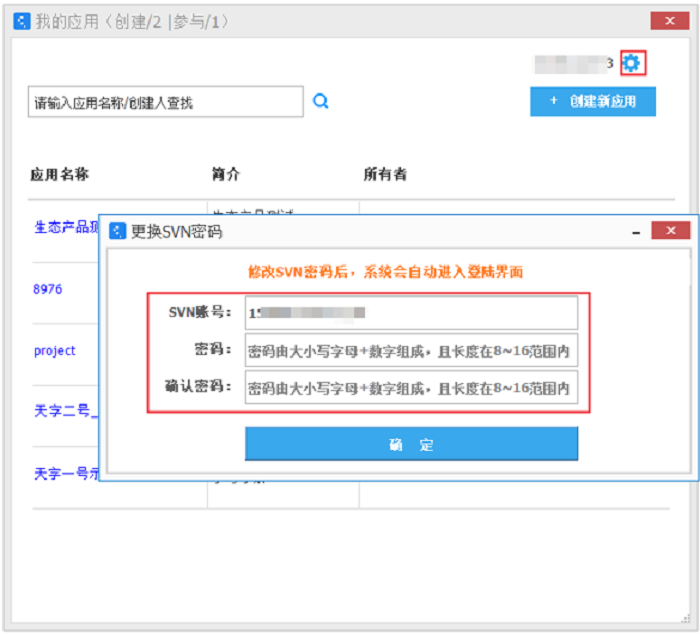Open the 8976 application link

[48, 289]
